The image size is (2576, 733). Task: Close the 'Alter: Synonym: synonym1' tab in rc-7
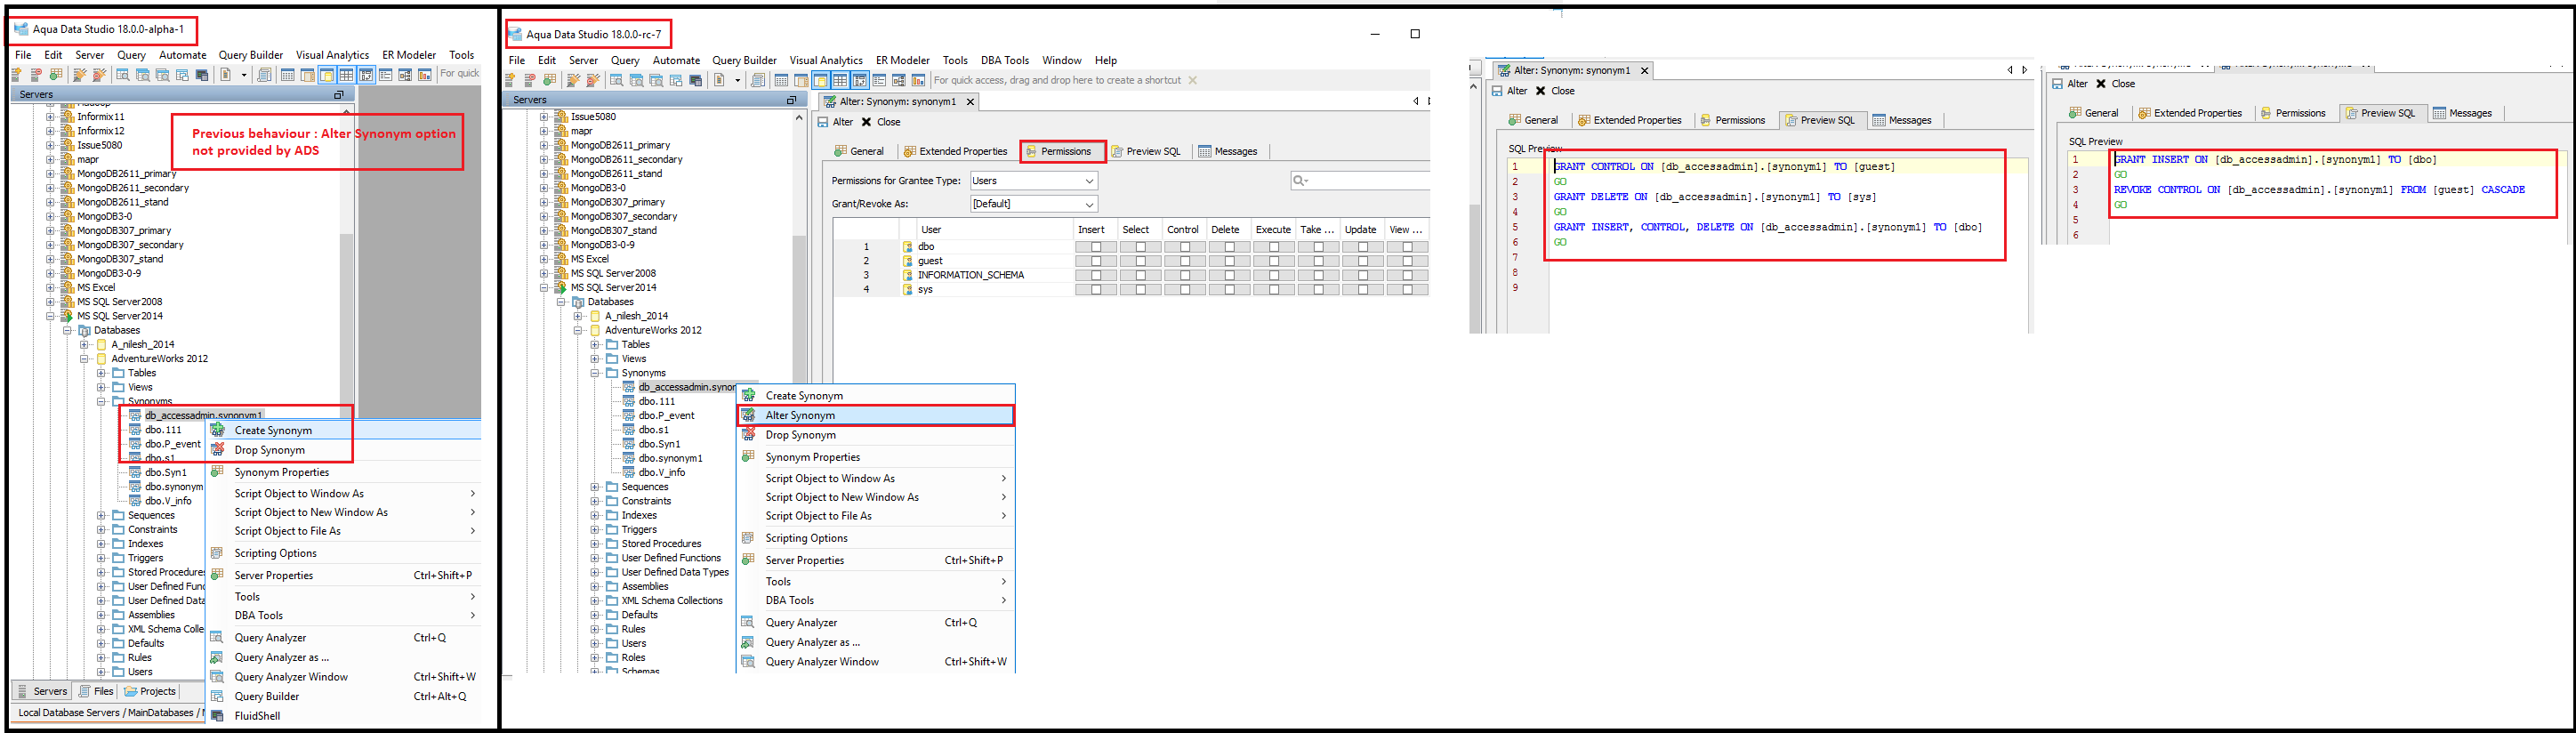(970, 101)
